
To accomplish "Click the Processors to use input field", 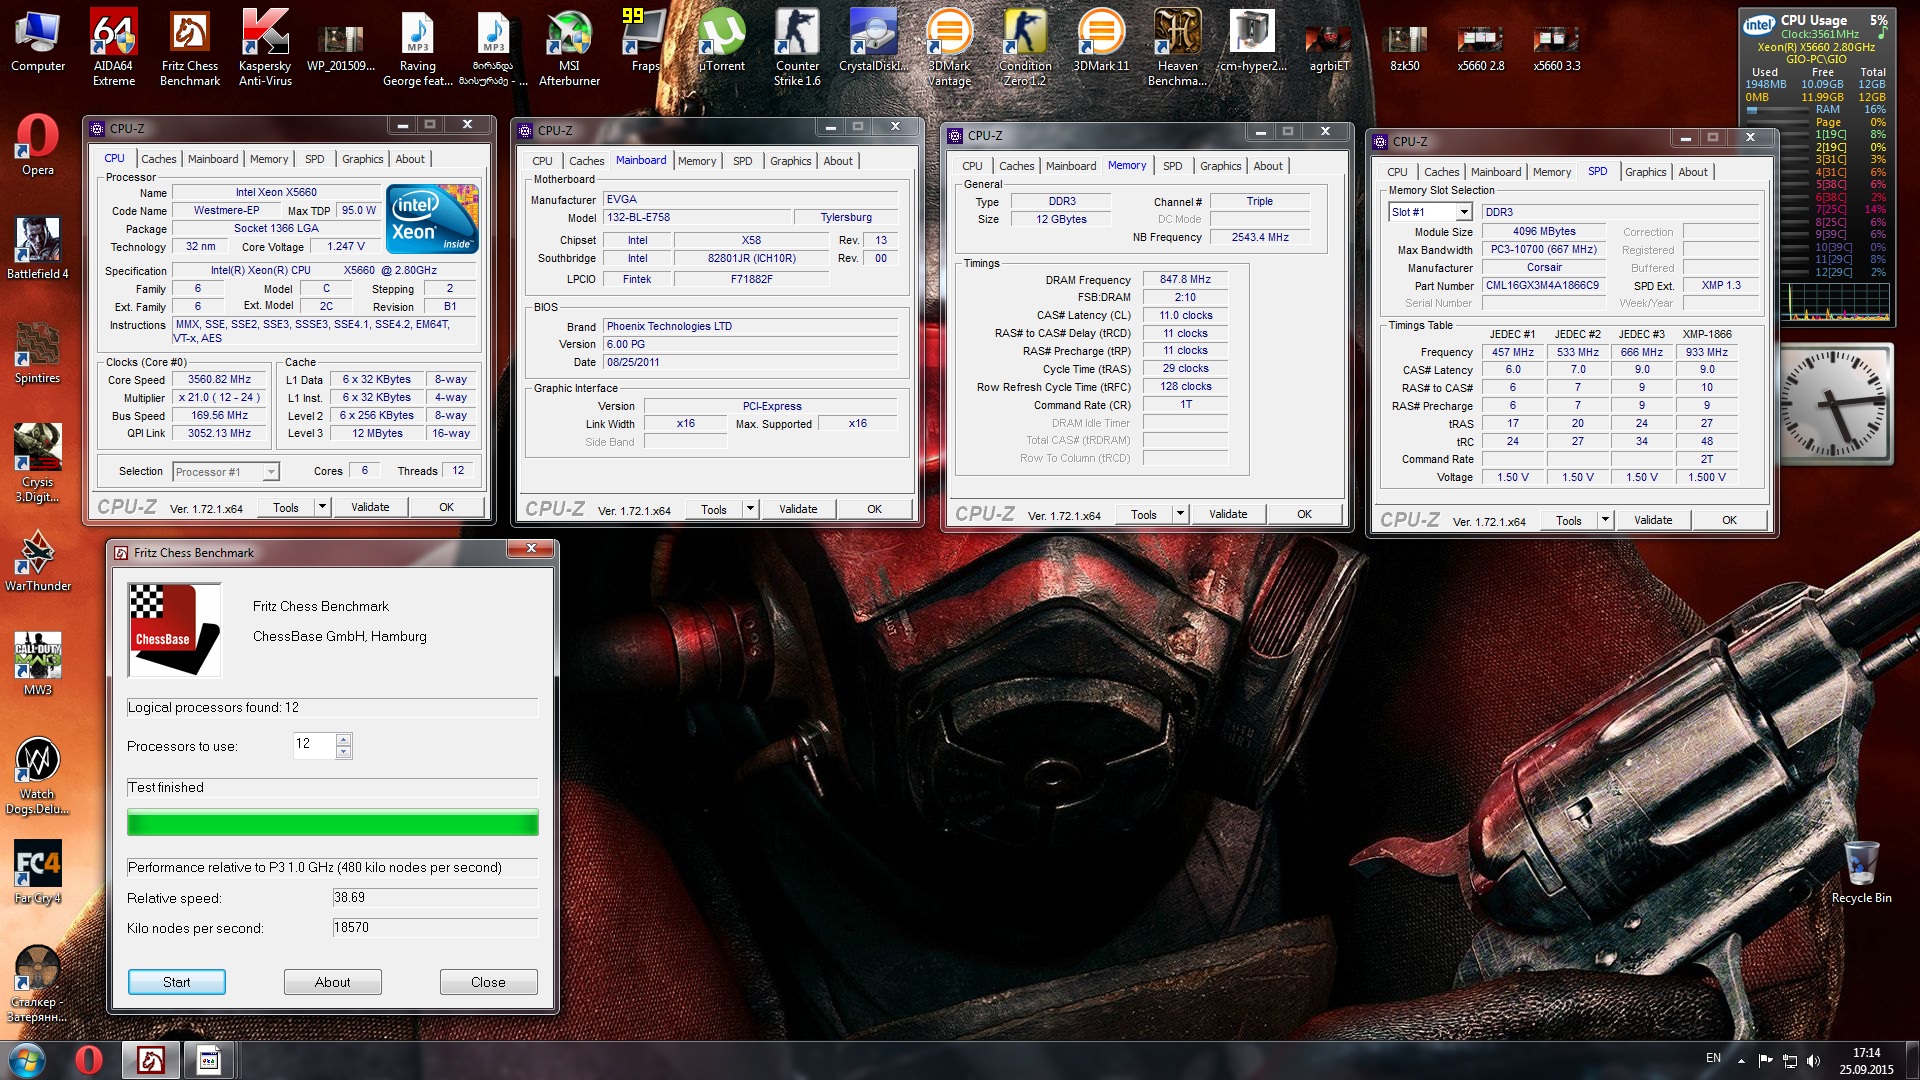I will (313, 744).
